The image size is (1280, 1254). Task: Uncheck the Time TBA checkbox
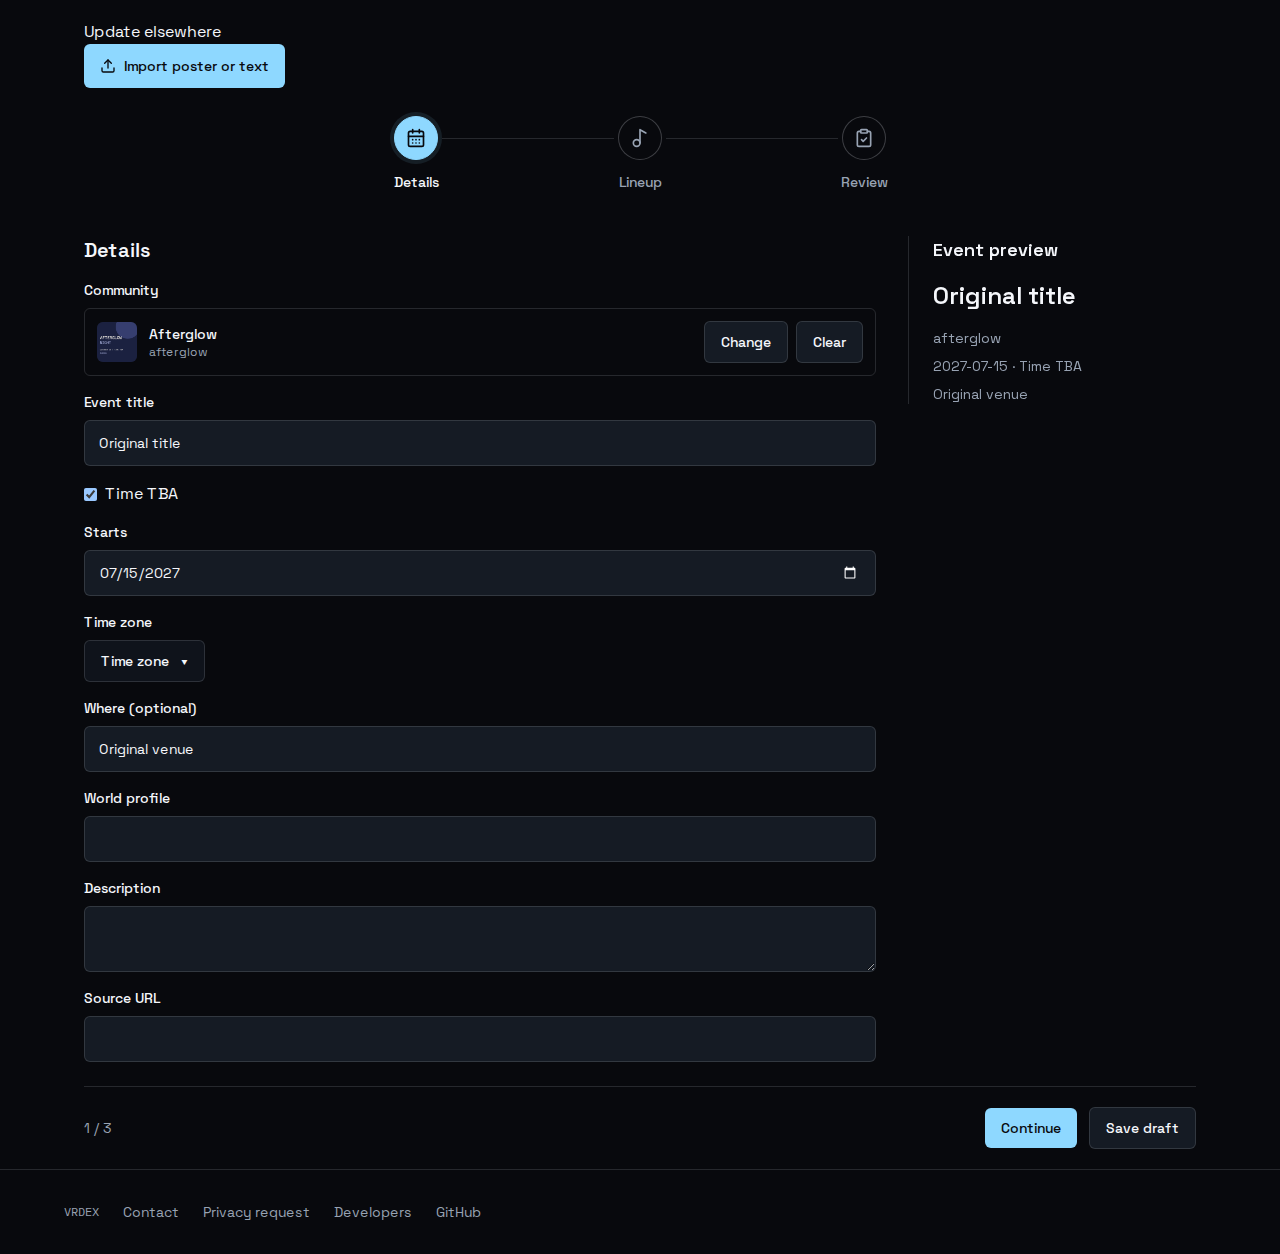(x=91, y=494)
